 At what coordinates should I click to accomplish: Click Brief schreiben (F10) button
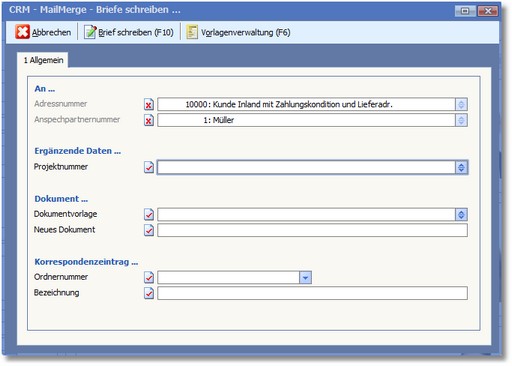(x=129, y=32)
